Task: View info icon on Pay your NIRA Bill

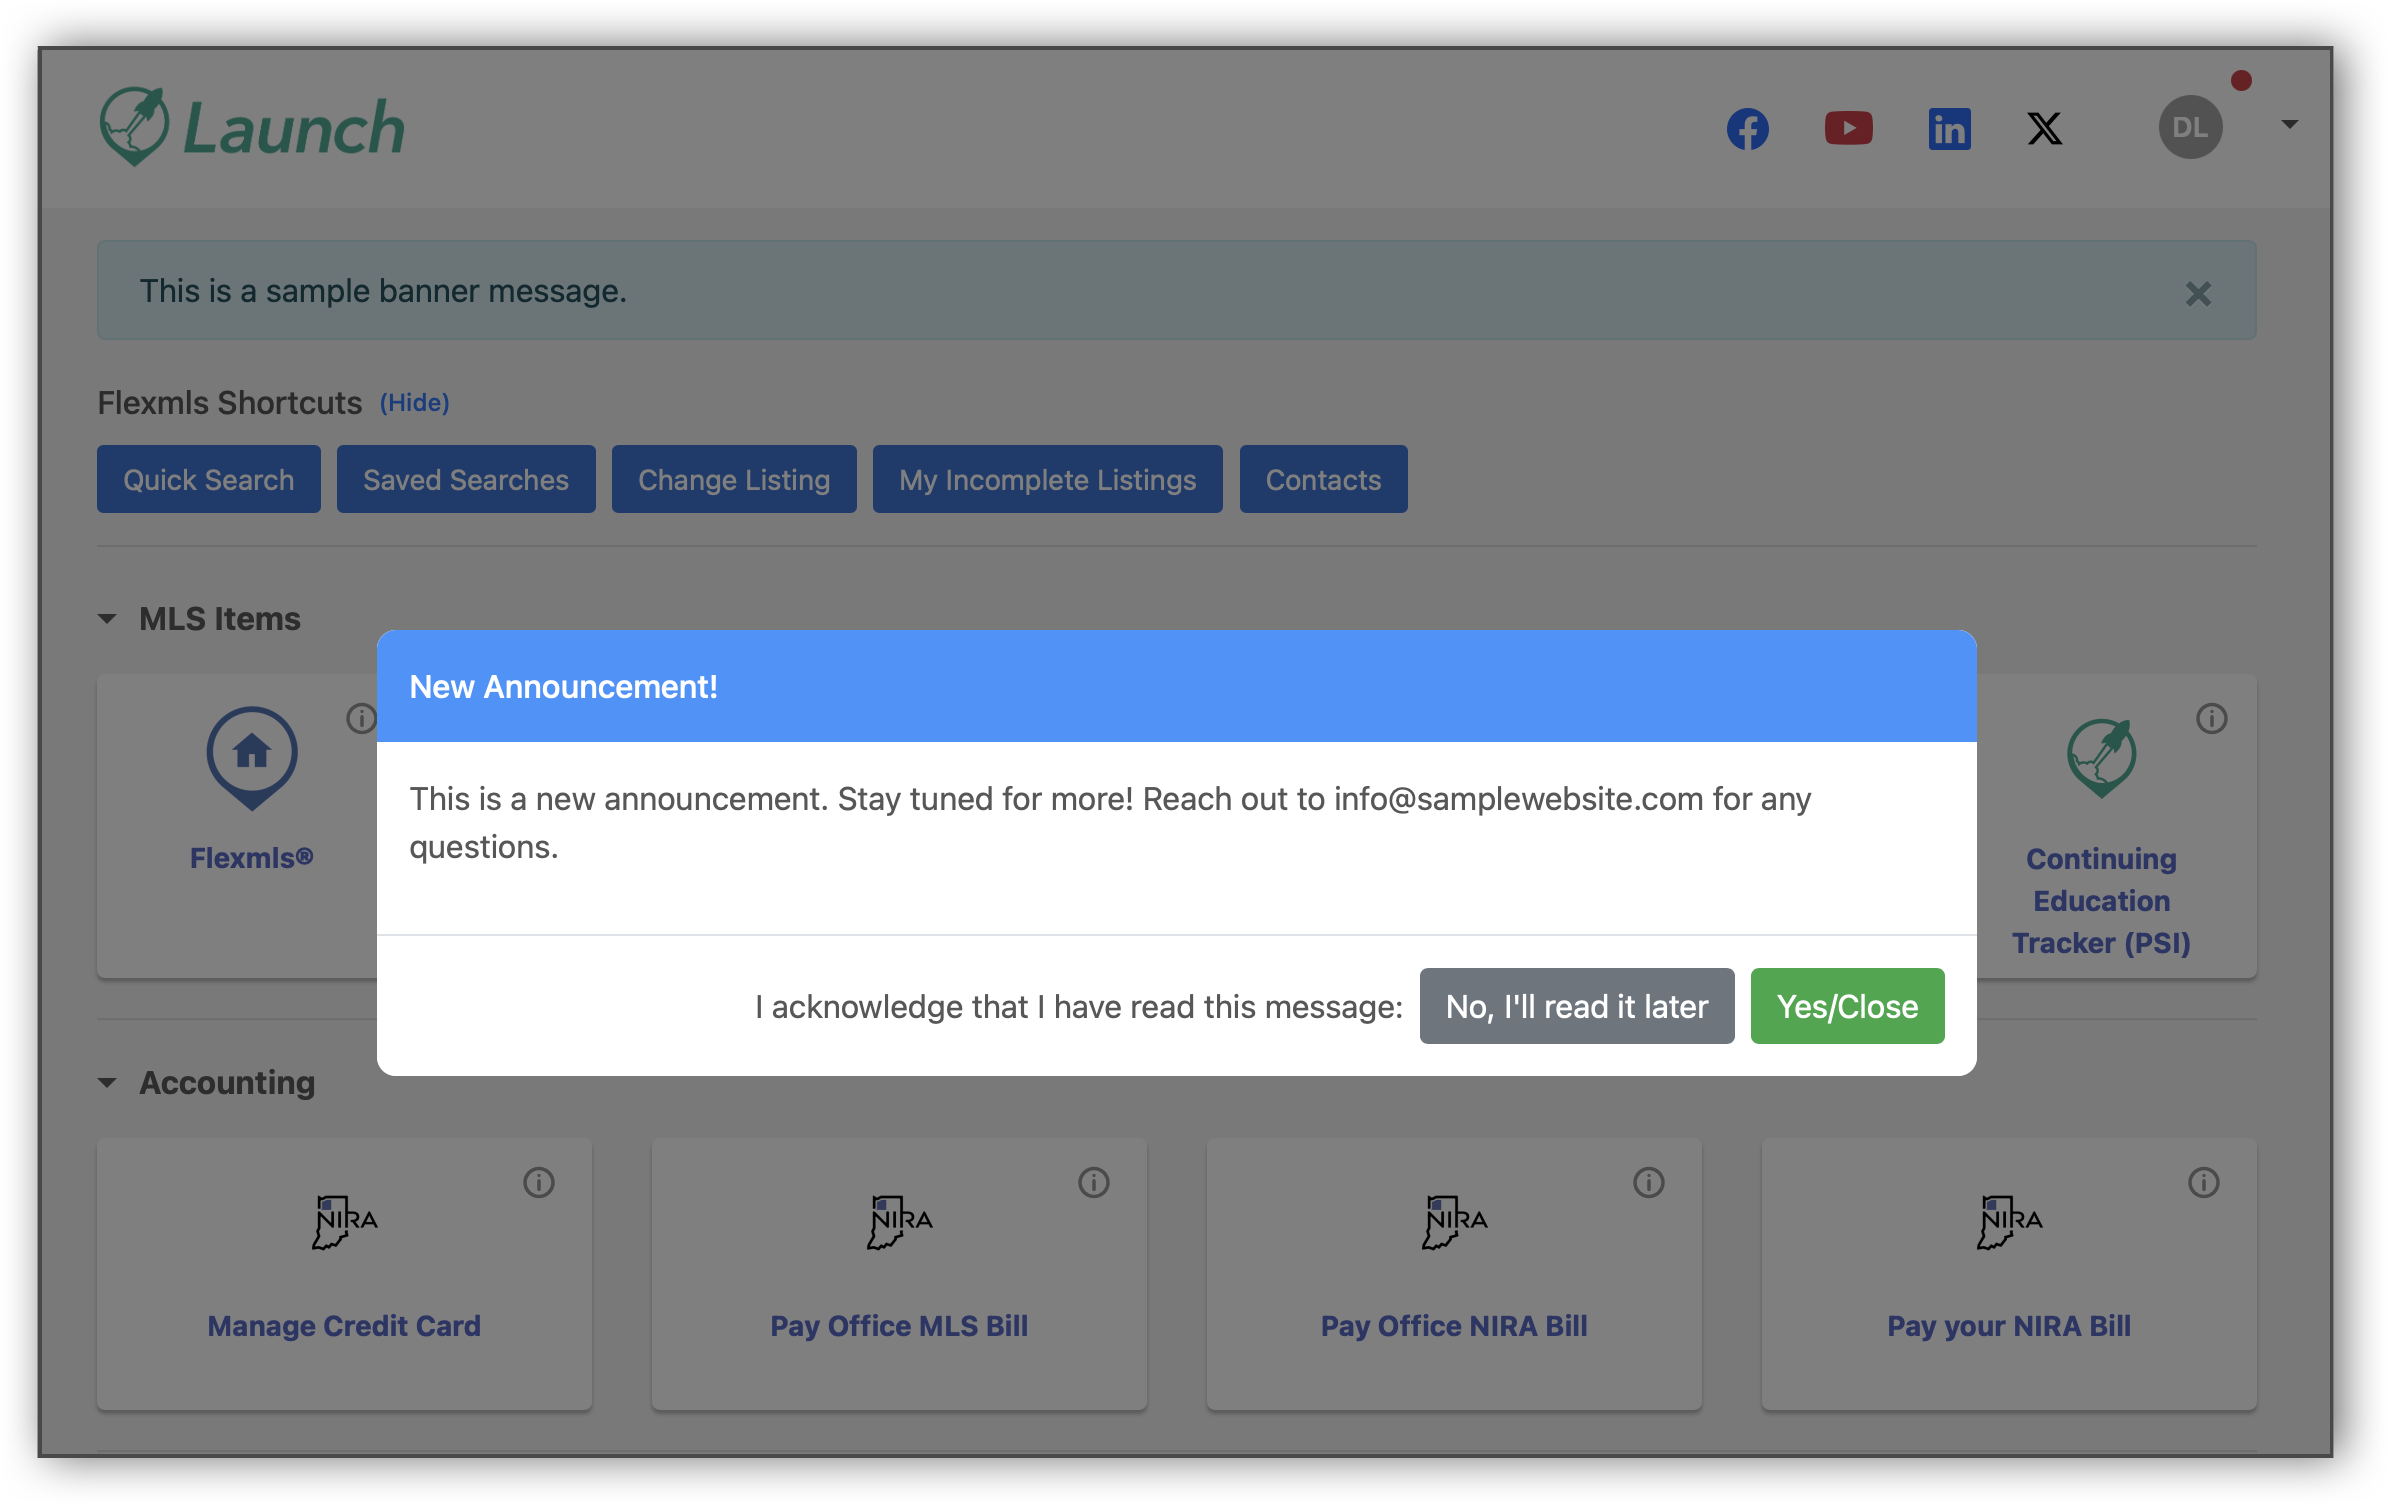Action: [2203, 1183]
